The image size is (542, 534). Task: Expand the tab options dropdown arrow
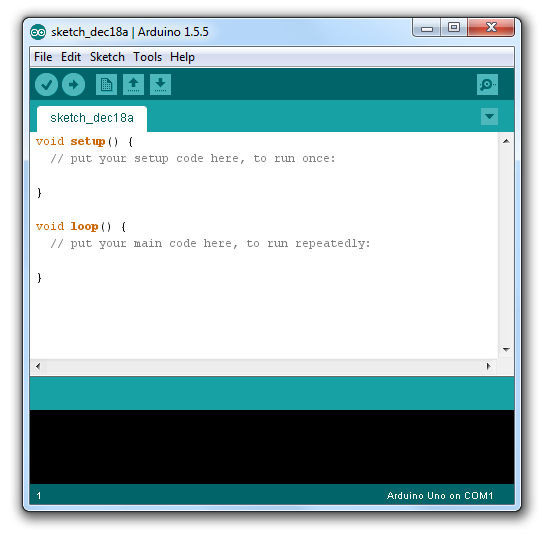coord(489,116)
